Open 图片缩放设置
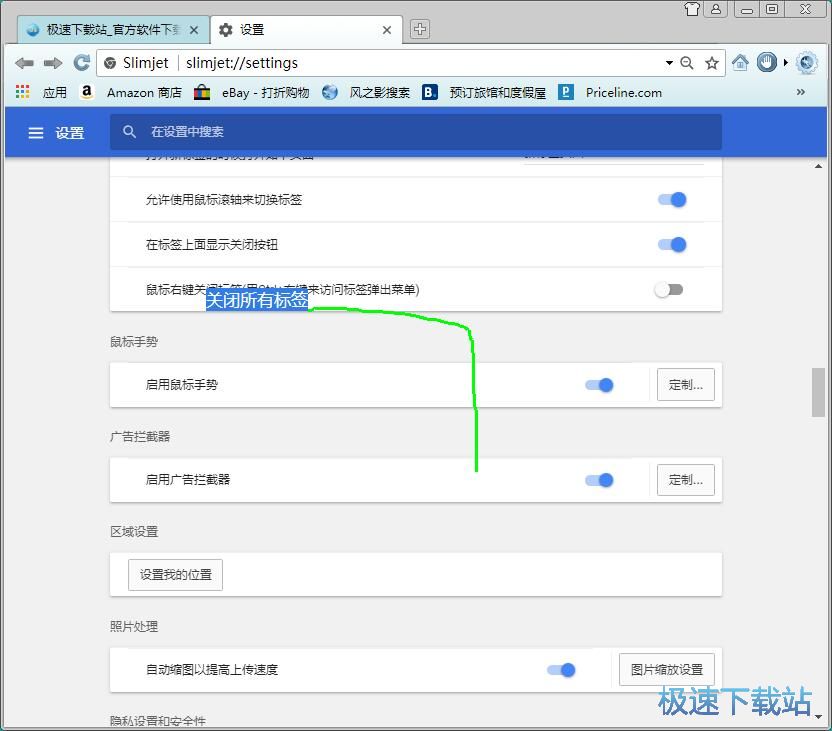 point(666,670)
